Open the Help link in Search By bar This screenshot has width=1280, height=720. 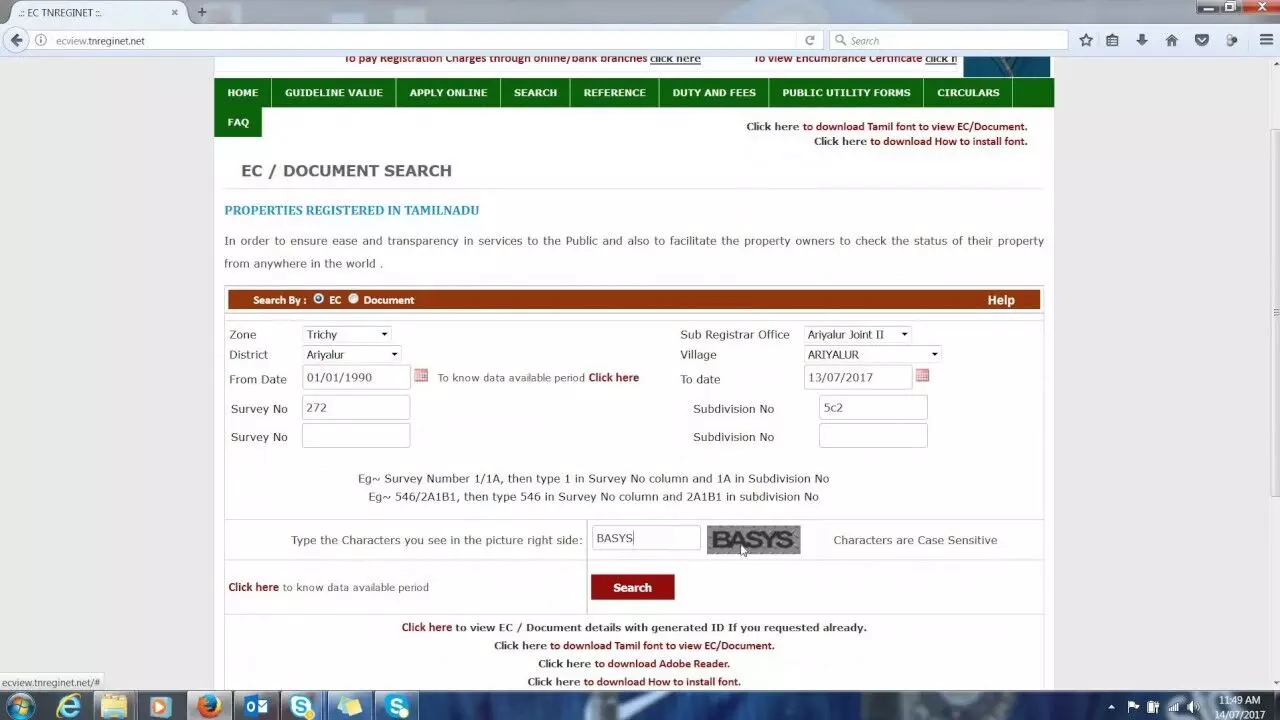coord(1001,300)
